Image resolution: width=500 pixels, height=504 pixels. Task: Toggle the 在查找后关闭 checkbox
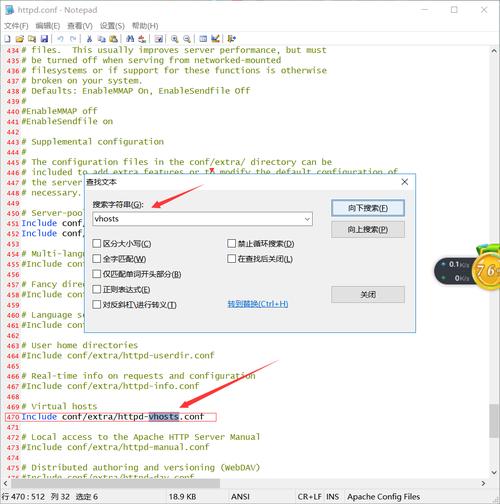click(231, 259)
